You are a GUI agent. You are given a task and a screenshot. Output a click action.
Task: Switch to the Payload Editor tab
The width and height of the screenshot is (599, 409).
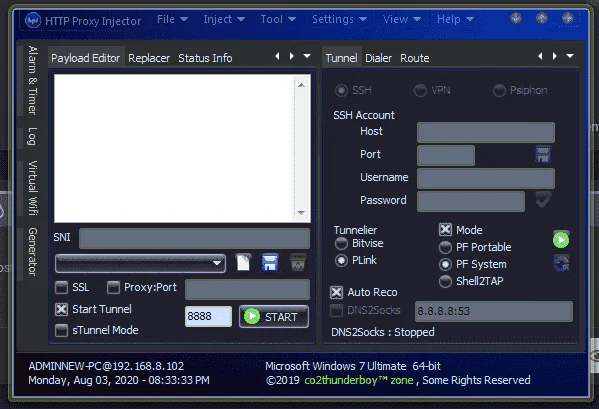[x=86, y=58]
